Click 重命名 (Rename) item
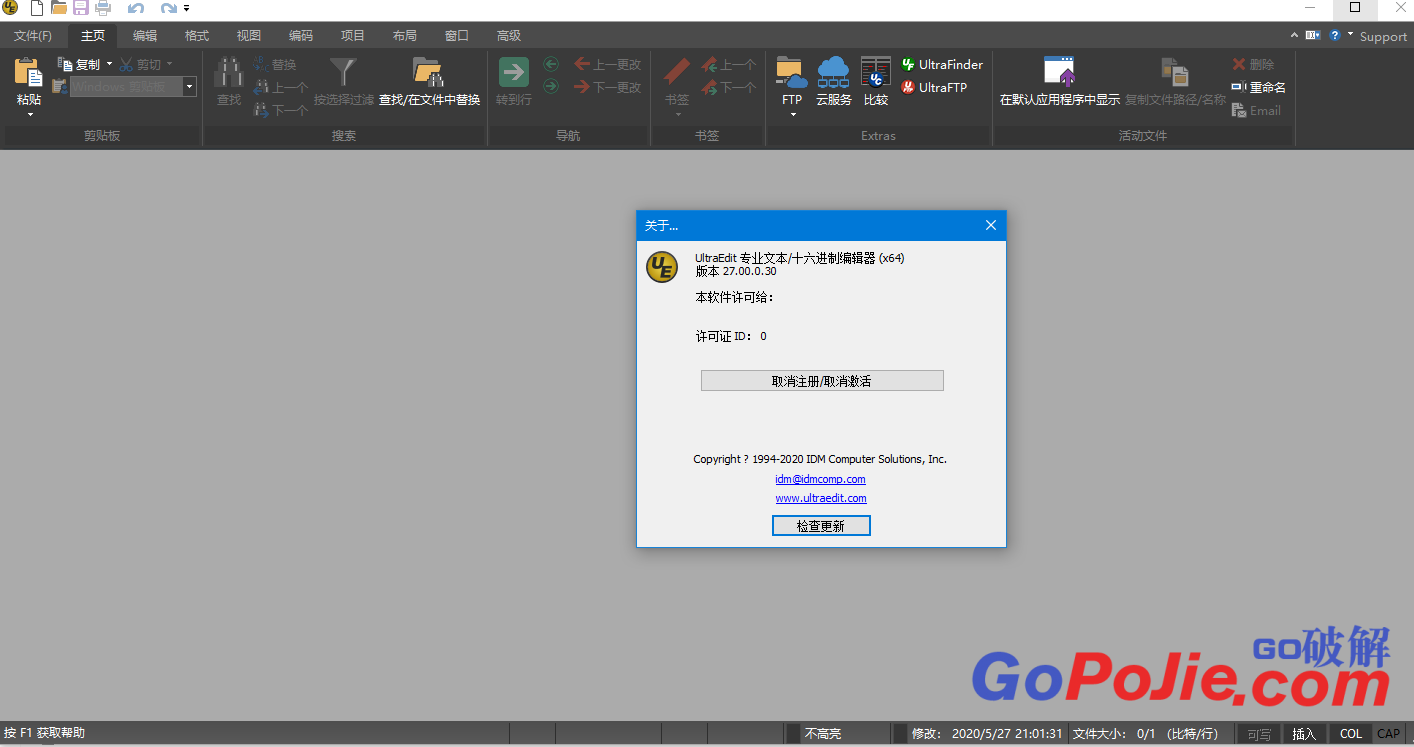Viewport: 1414px width, 747px height. [x=1259, y=87]
